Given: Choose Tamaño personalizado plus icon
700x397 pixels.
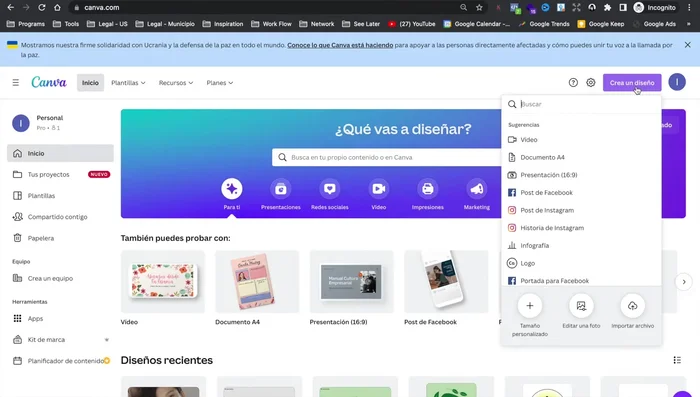Looking at the screenshot, I should (530, 306).
